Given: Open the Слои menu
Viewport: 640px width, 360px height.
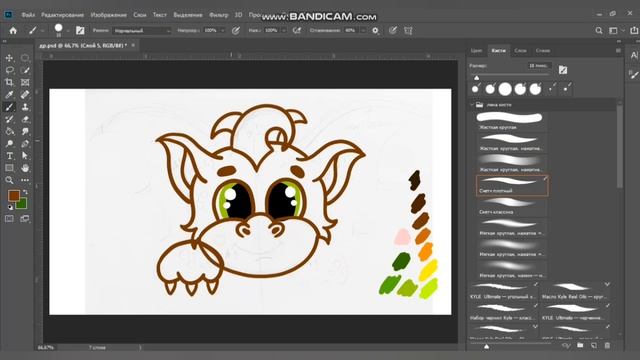Looking at the screenshot, I should pyautogui.click(x=140, y=15).
